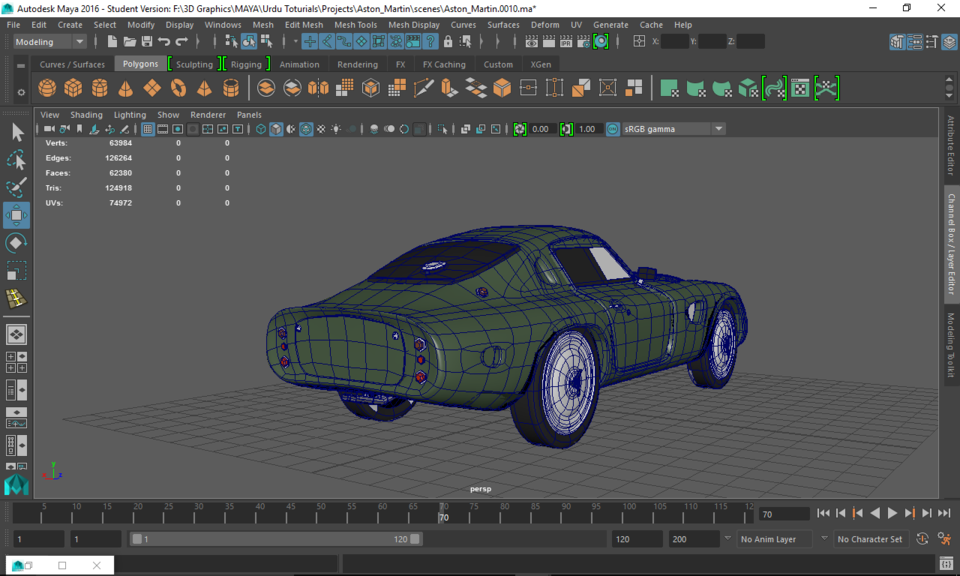Select the Multi-Cut tool from the shelf

(423, 87)
